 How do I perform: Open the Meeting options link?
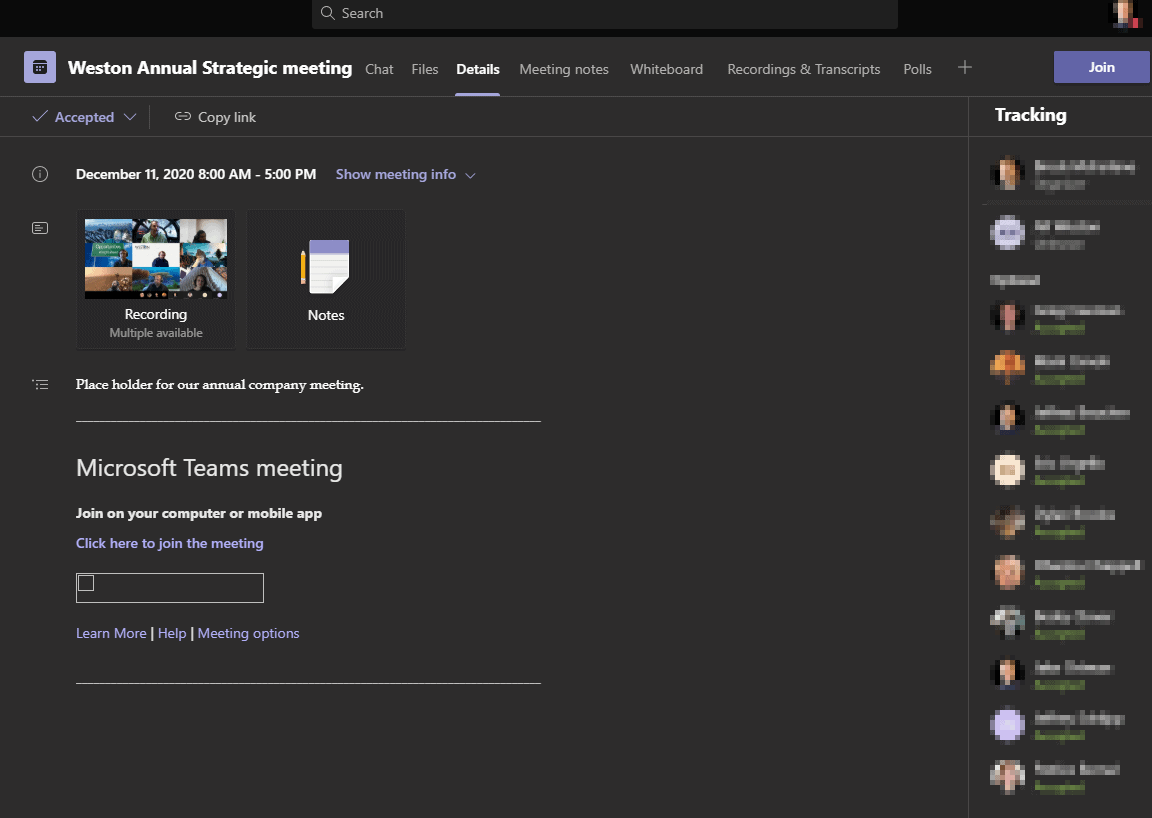click(248, 634)
